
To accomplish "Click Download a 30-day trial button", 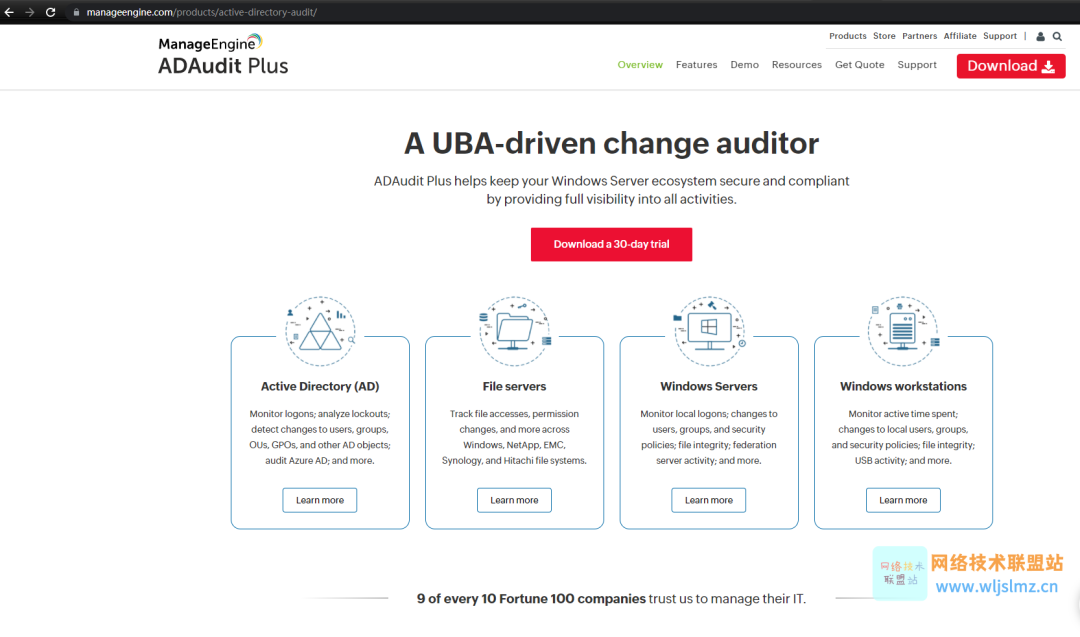I will tap(612, 244).
